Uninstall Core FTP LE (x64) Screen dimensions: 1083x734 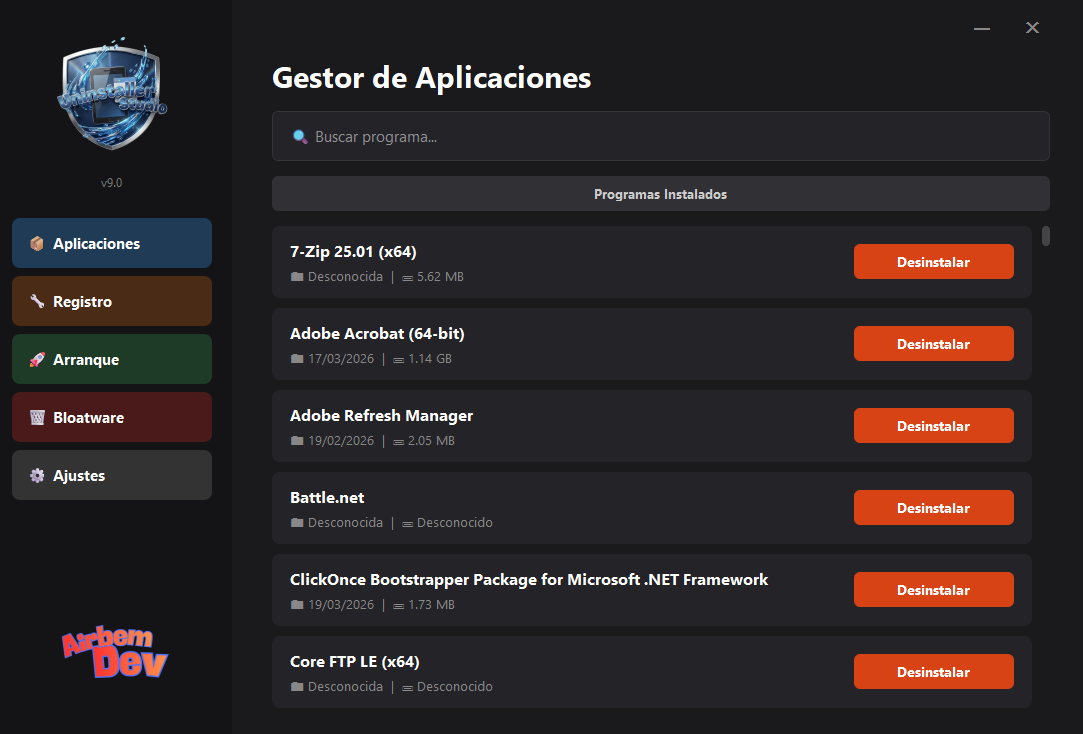934,672
